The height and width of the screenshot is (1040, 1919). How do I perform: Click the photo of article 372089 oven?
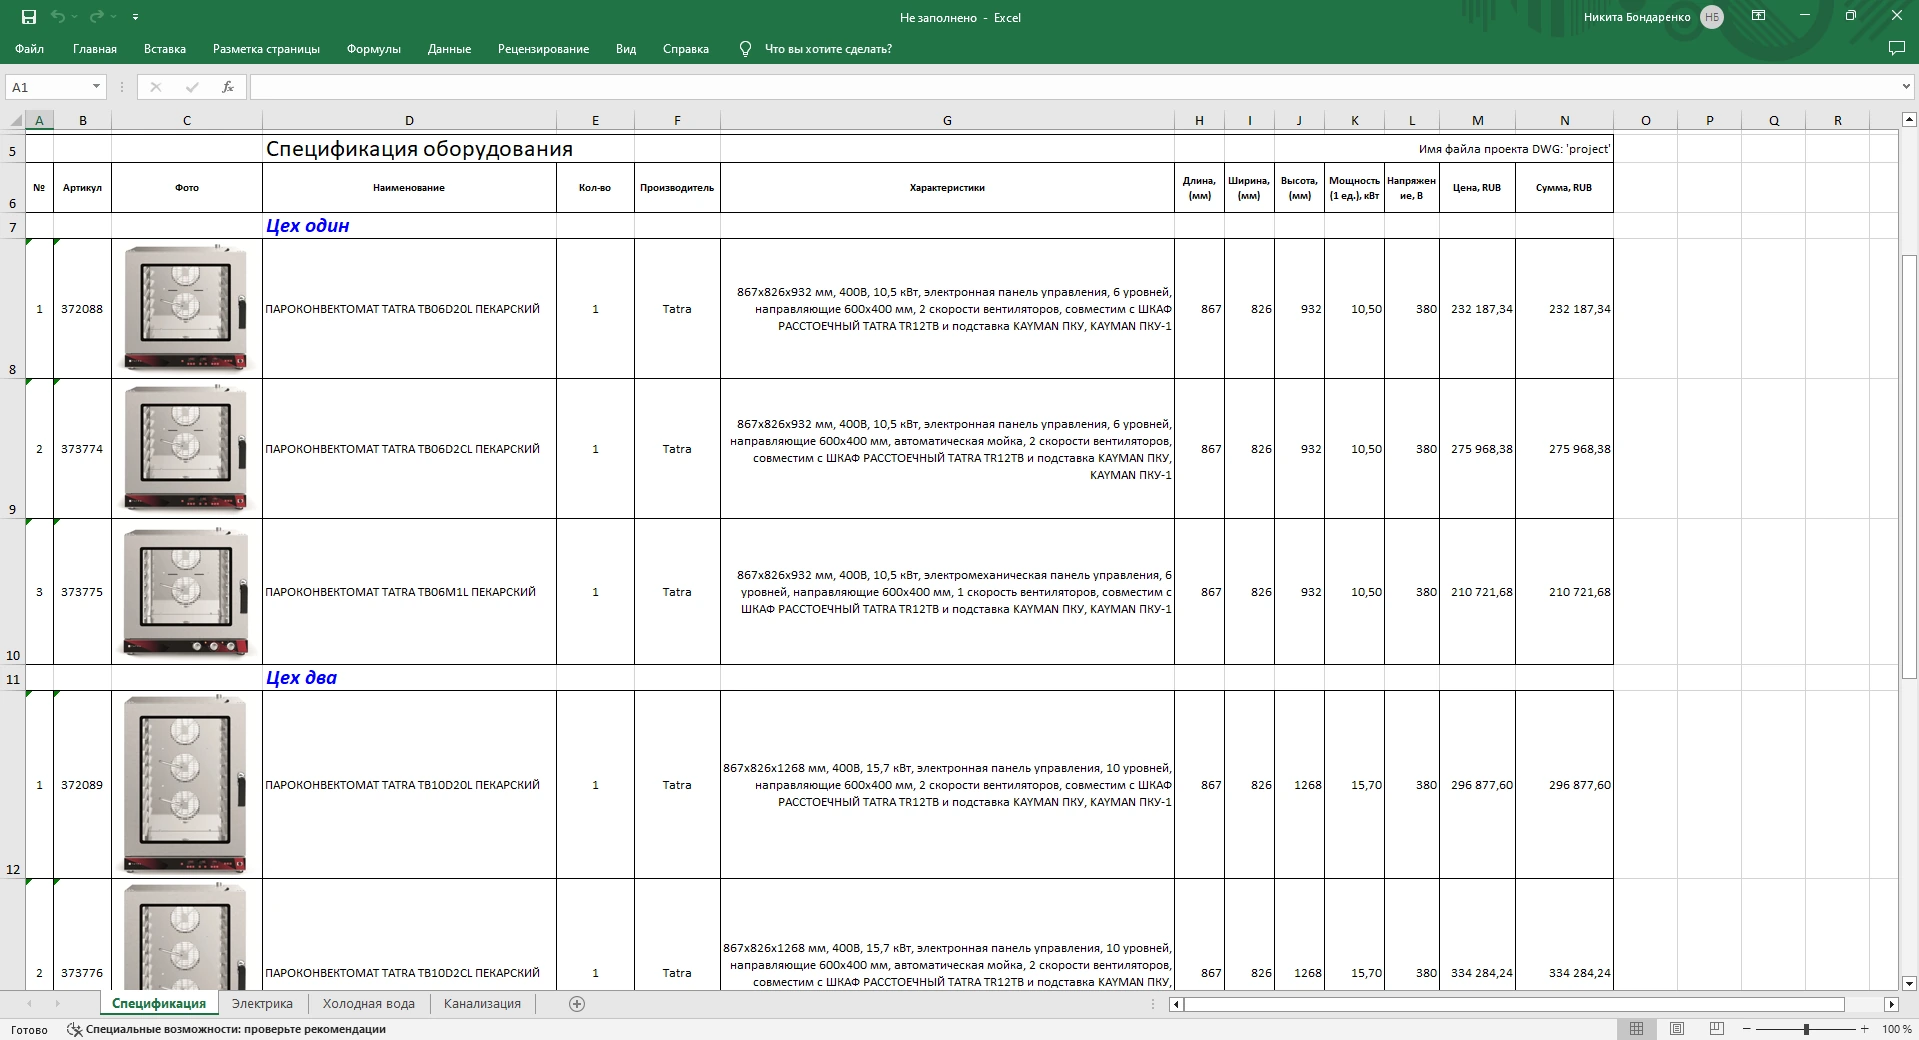coord(186,785)
